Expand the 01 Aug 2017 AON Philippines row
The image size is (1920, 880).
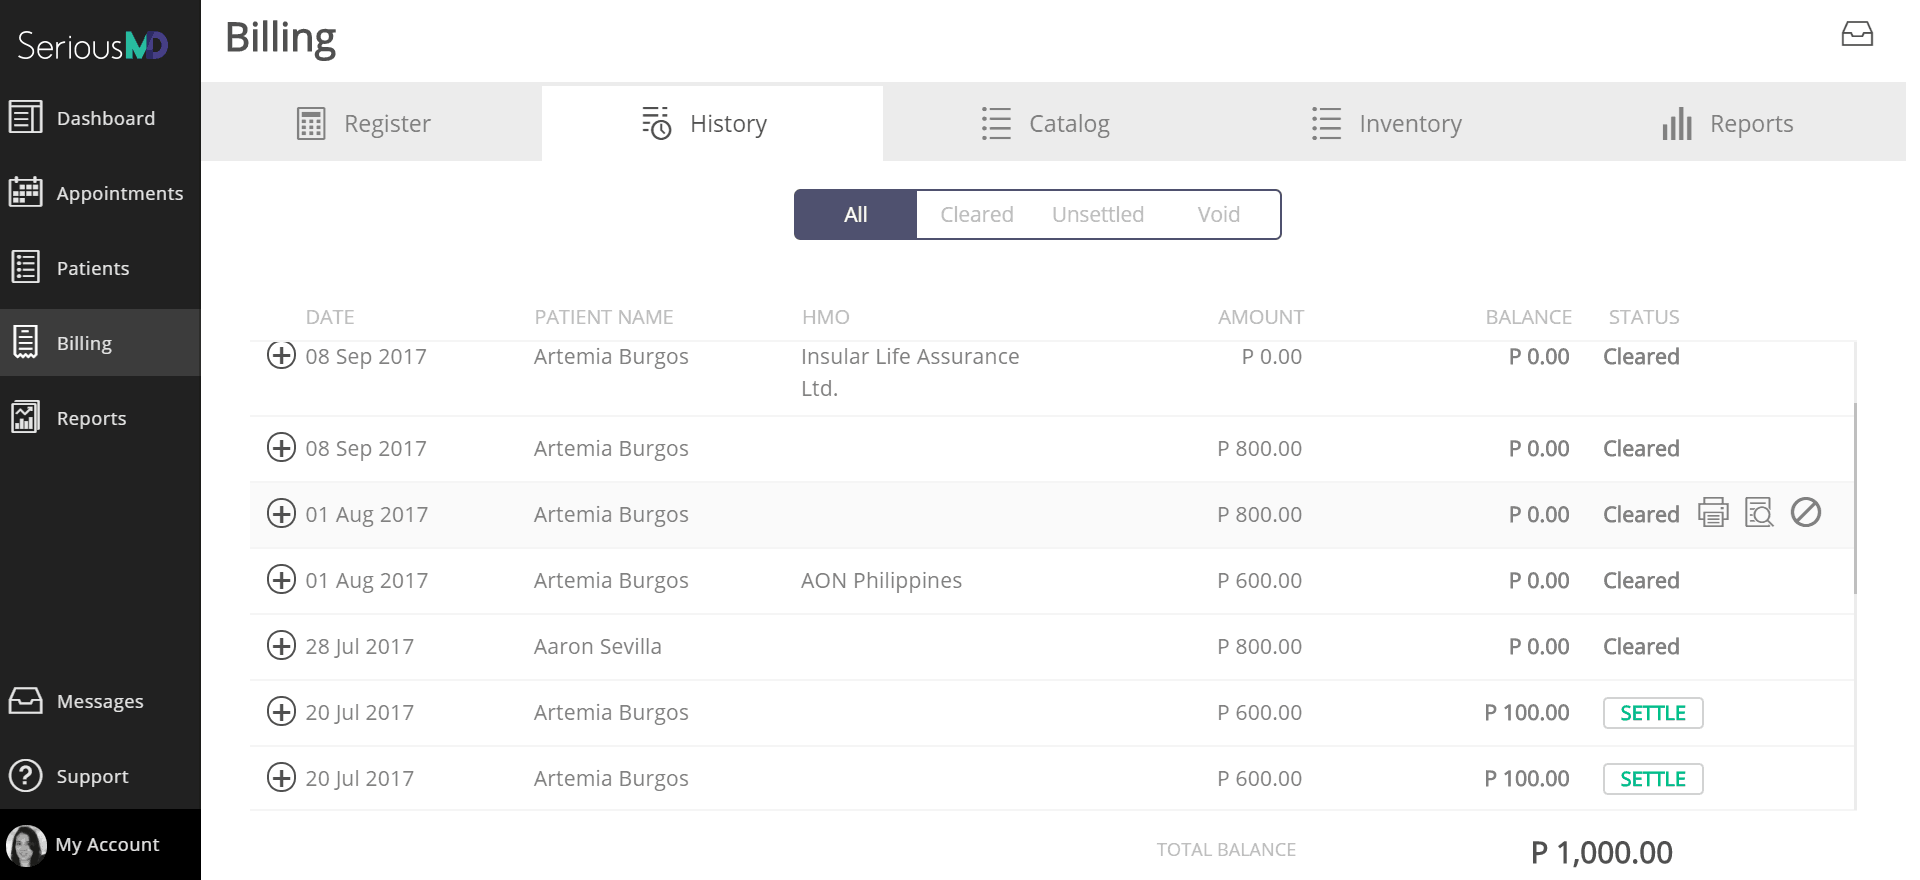point(281,579)
